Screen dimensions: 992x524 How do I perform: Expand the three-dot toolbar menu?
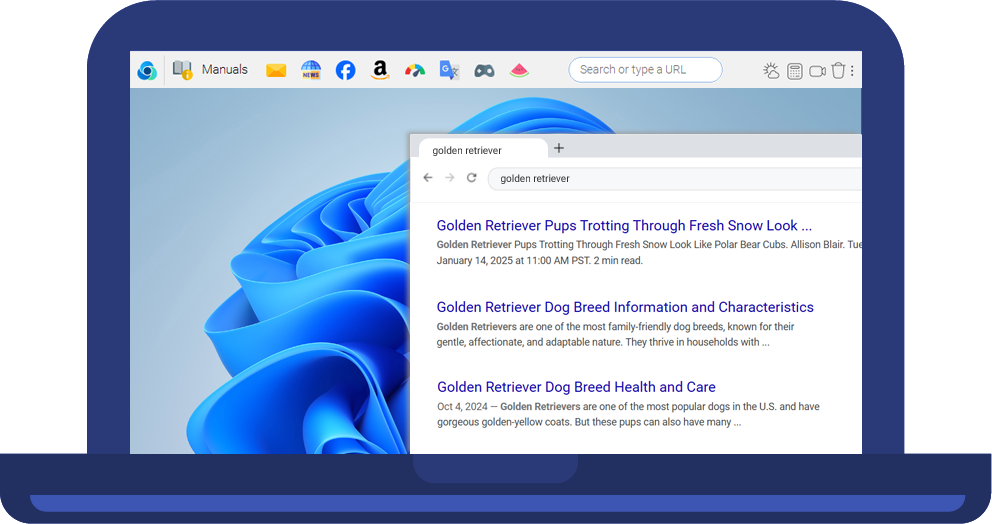[852, 71]
